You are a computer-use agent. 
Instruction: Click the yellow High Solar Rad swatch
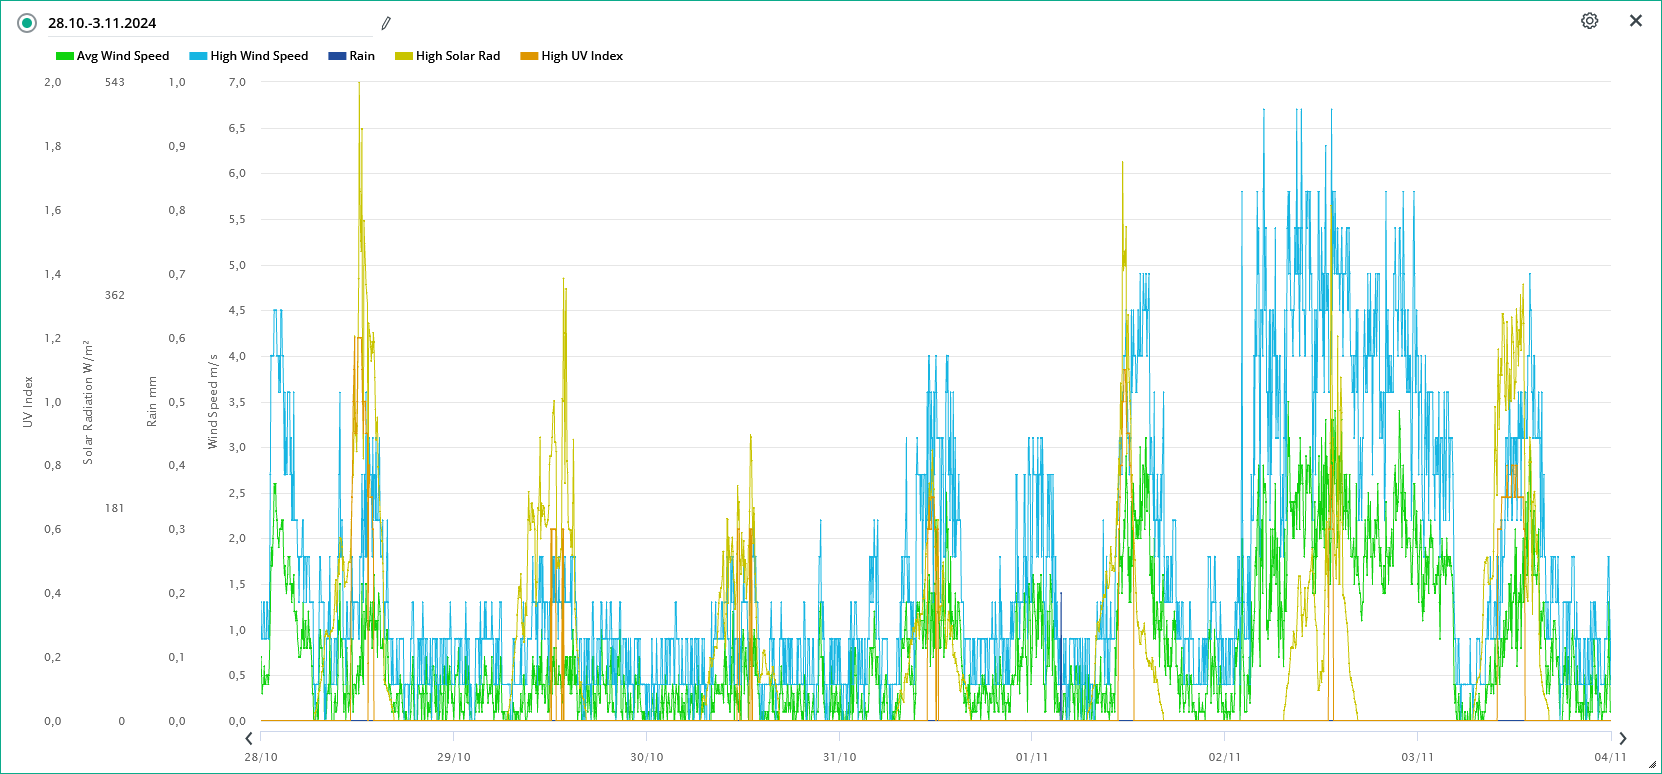(404, 56)
